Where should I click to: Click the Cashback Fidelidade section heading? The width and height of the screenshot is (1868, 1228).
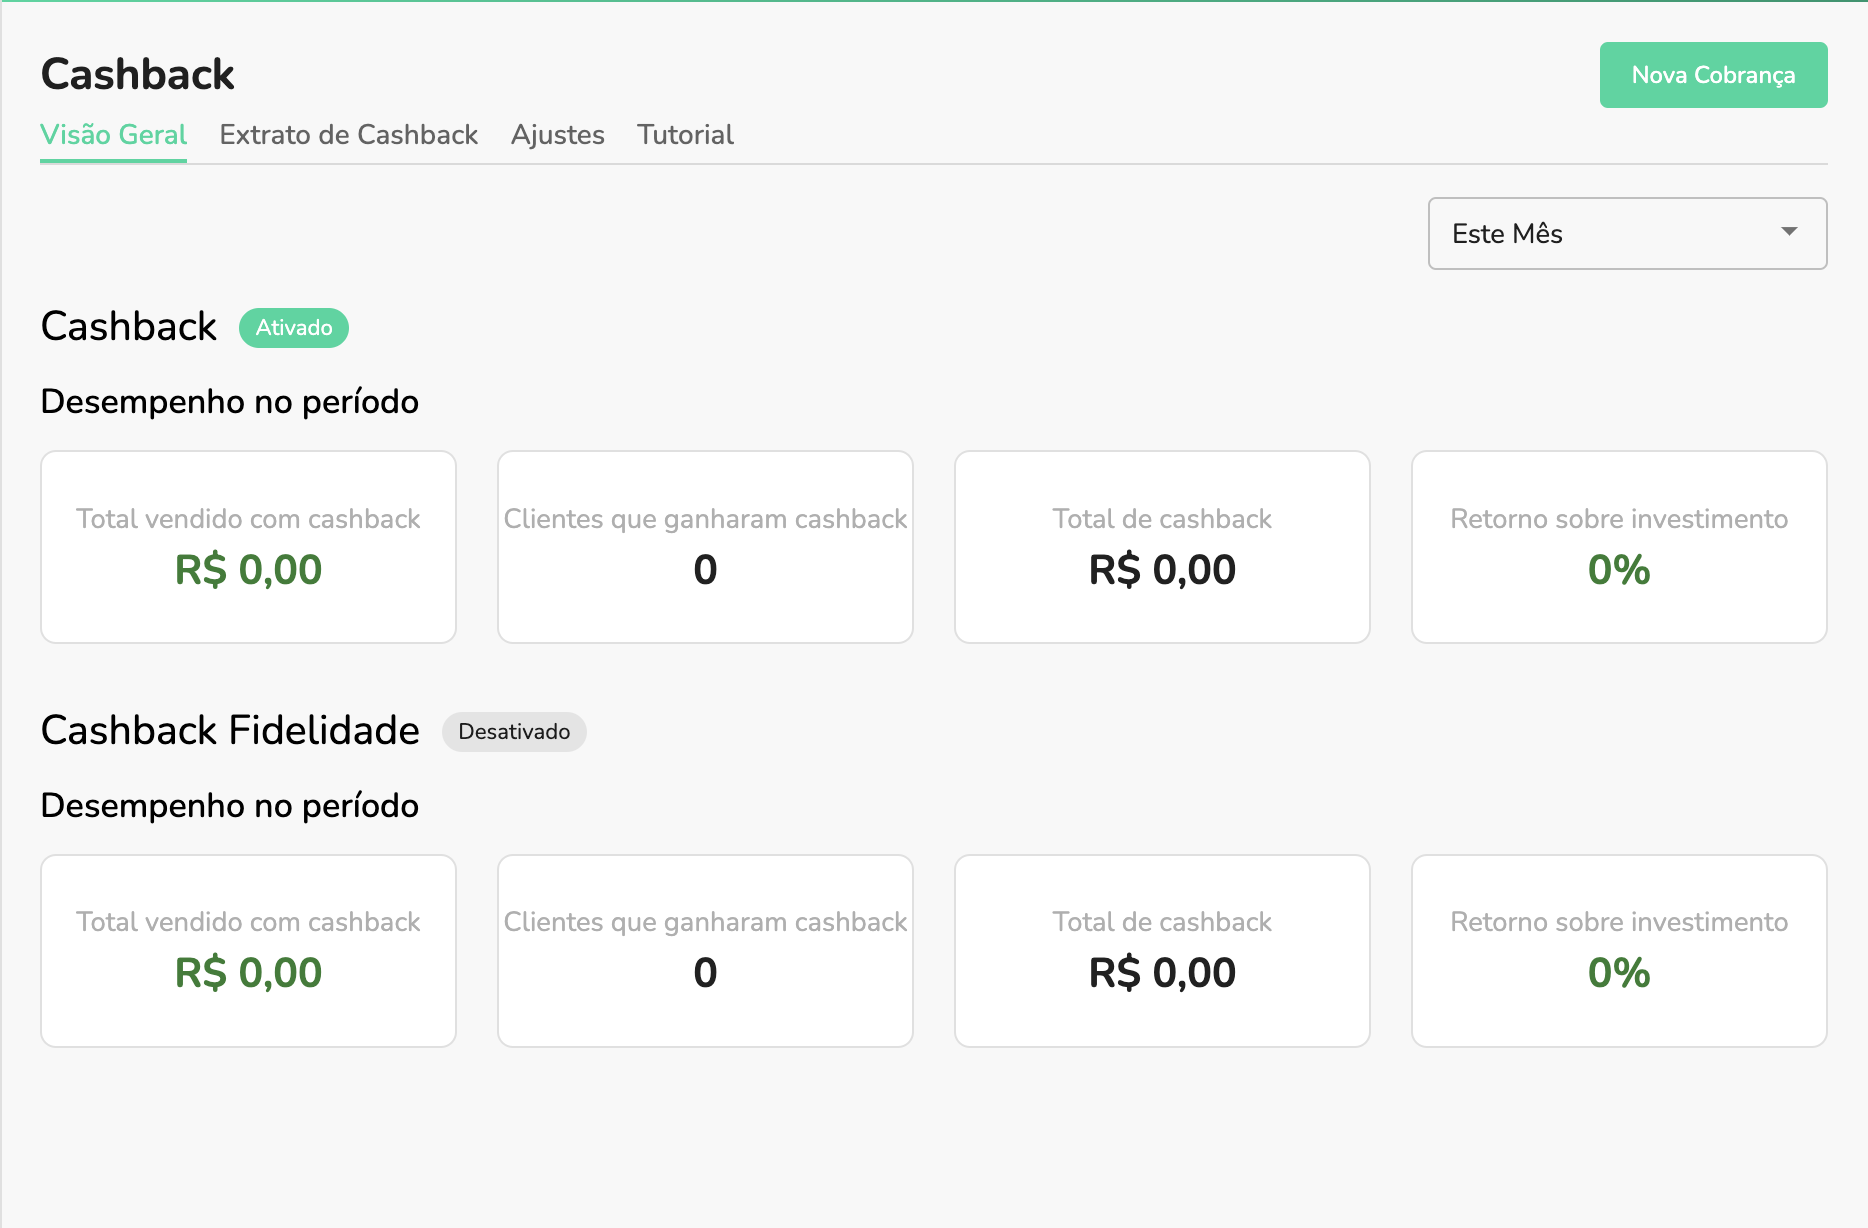pos(229,731)
